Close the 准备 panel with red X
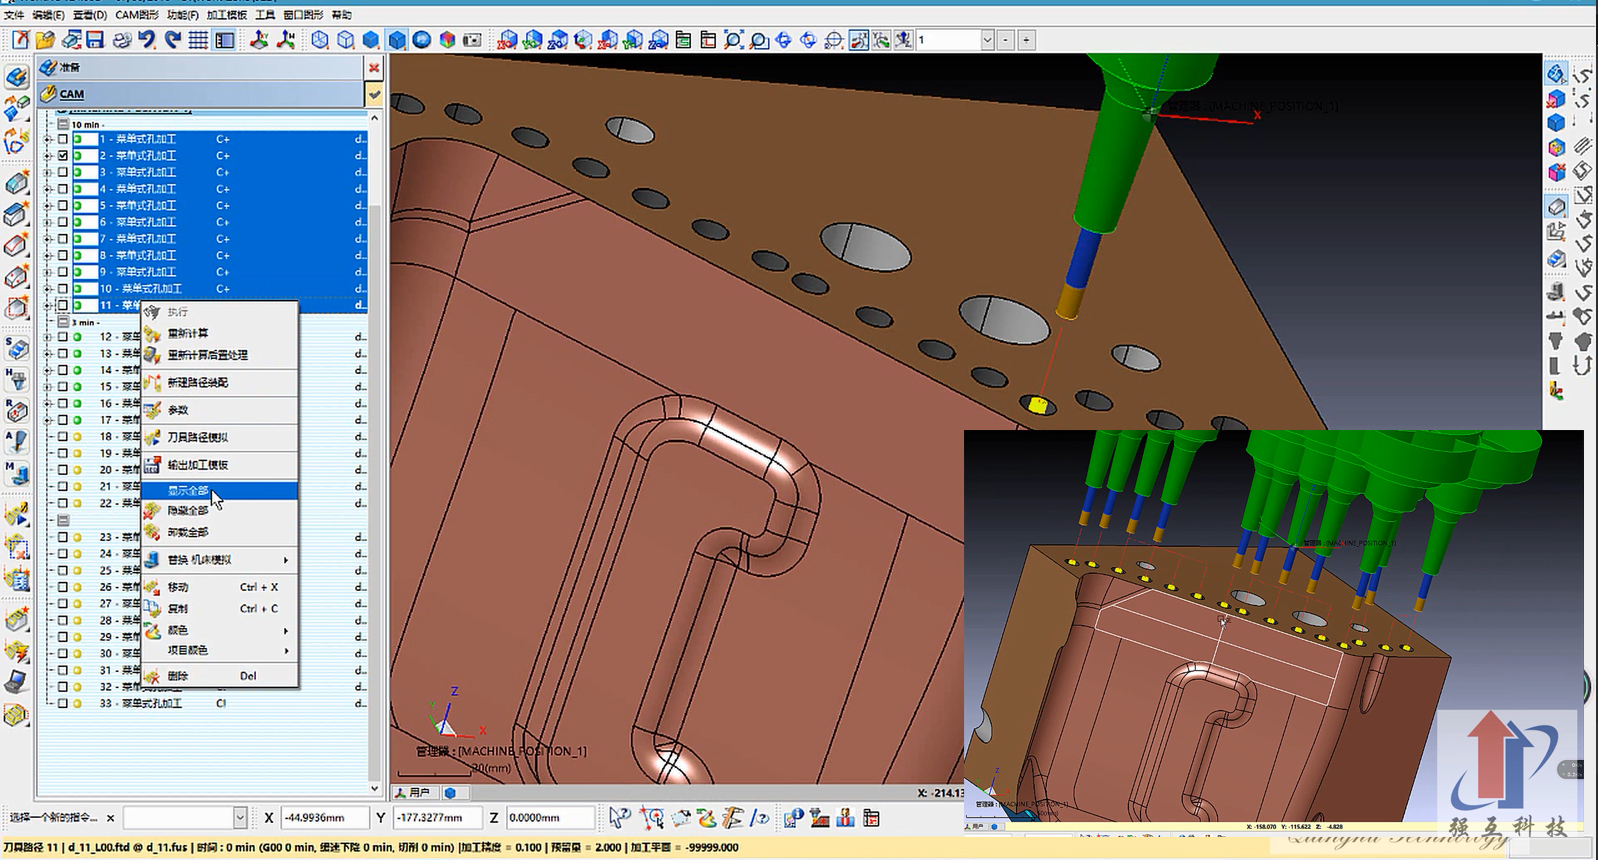 click(x=374, y=68)
